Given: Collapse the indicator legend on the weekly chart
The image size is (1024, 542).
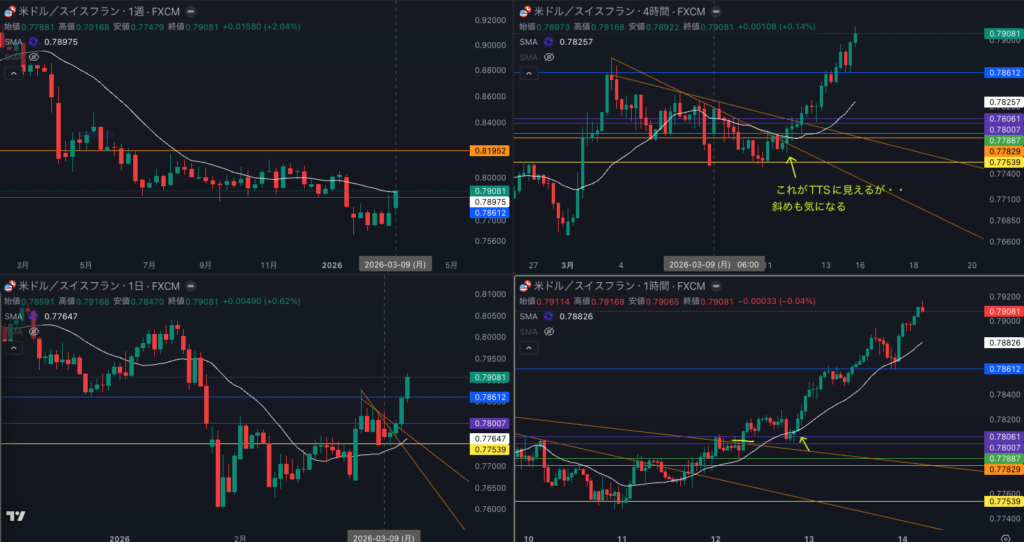Looking at the screenshot, I should [12, 72].
